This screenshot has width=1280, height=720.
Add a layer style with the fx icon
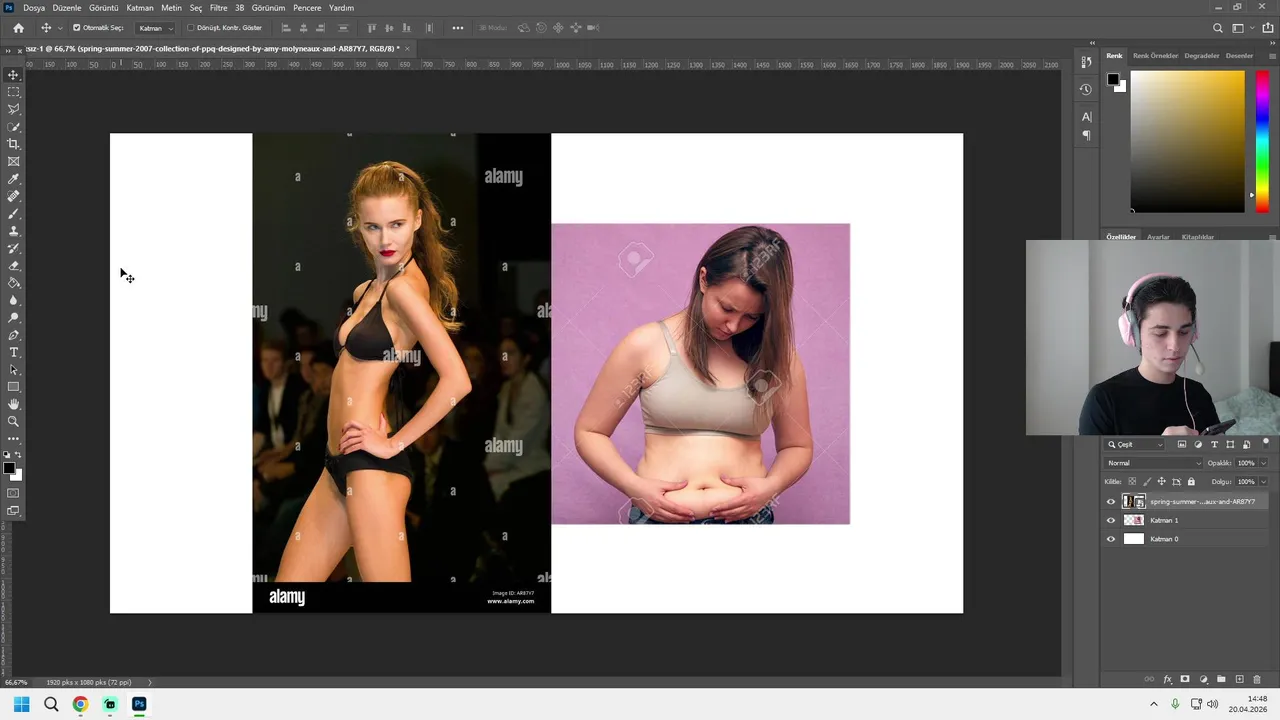pos(1167,679)
